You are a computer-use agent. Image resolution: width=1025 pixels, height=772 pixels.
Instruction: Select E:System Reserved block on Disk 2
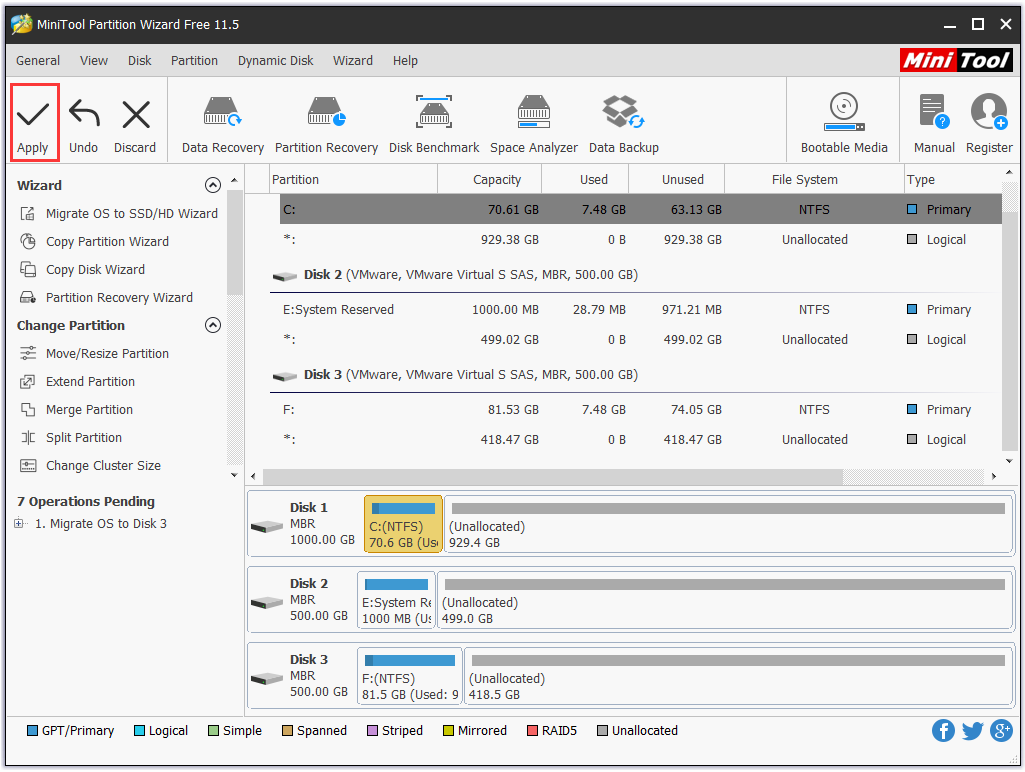click(x=396, y=600)
